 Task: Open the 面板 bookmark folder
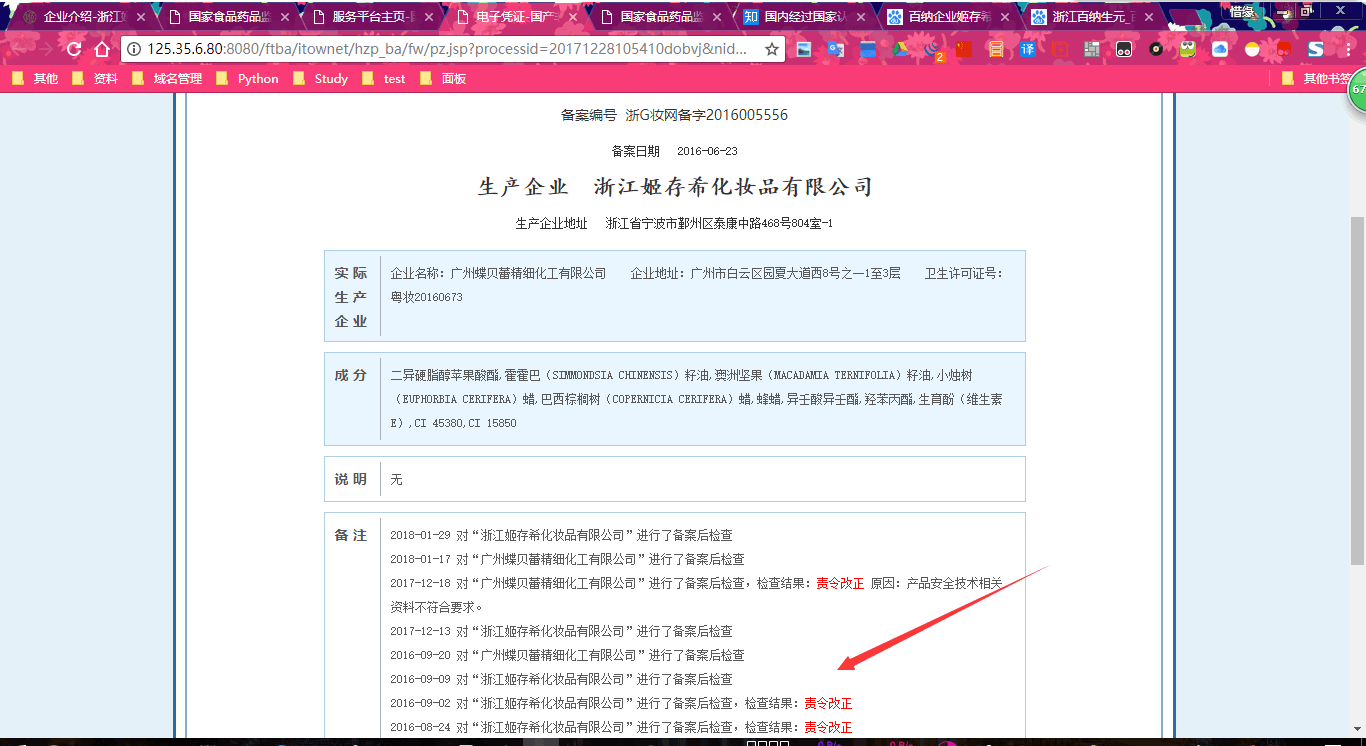coord(444,79)
